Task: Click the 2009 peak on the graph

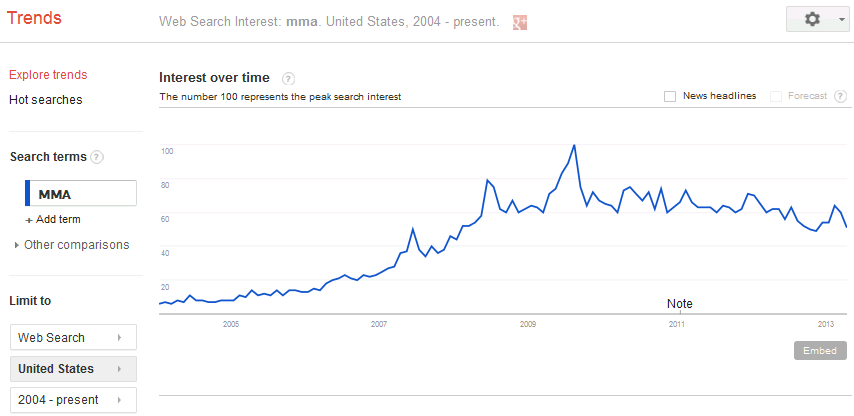Action: 574,146
